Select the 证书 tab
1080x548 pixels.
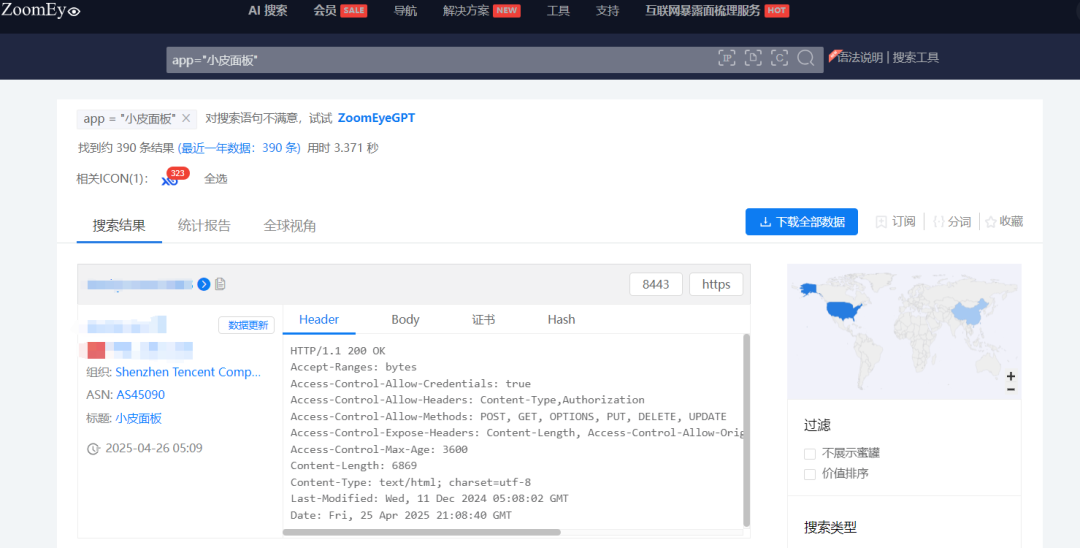coord(484,319)
